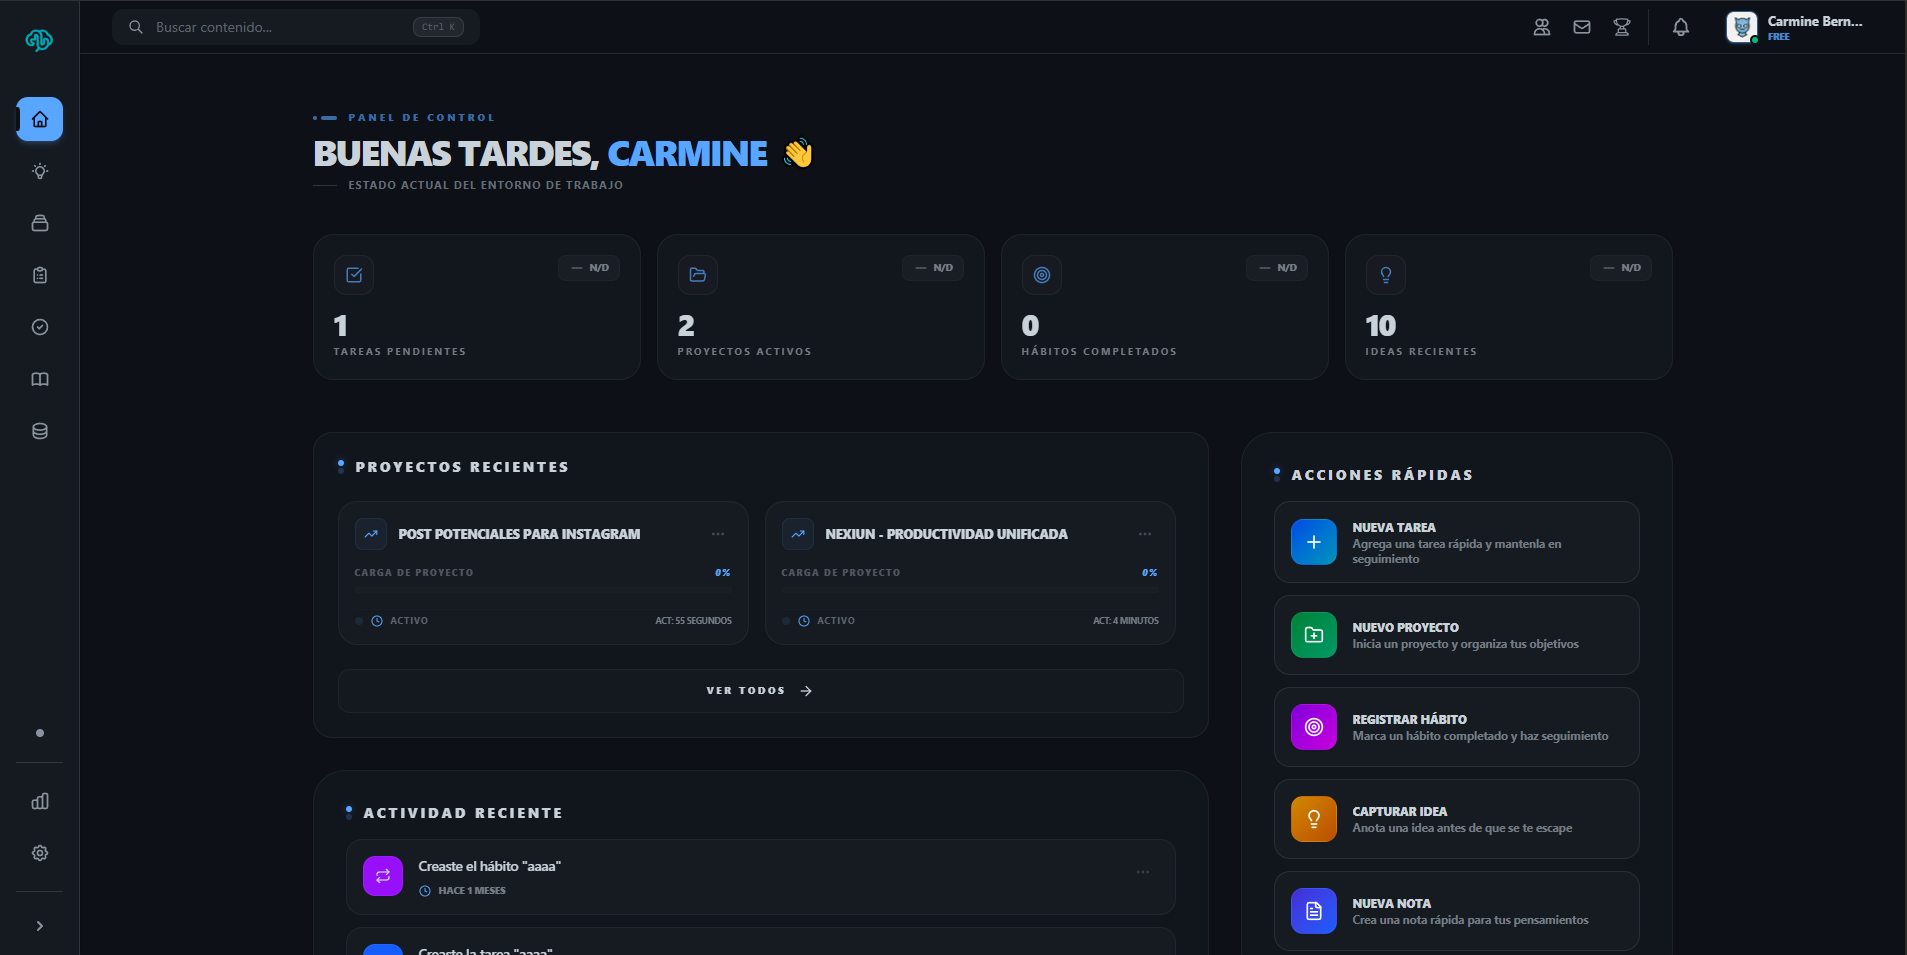Open the Carmine Bern profile avatar
Image resolution: width=1907 pixels, height=955 pixels.
[x=1744, y=27]
